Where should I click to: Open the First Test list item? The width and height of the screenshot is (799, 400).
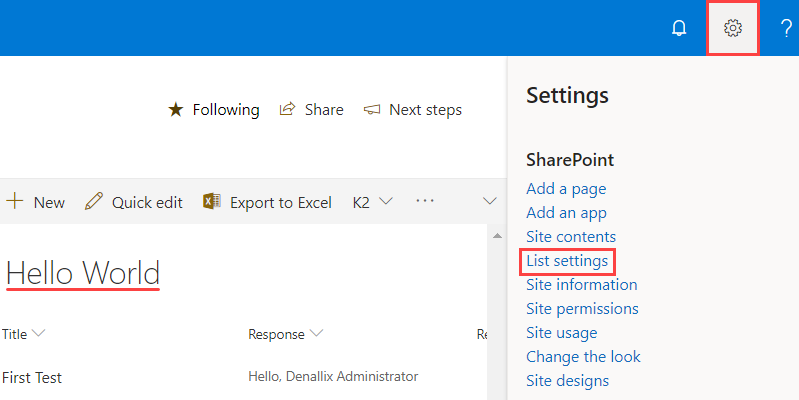point(32,377)
